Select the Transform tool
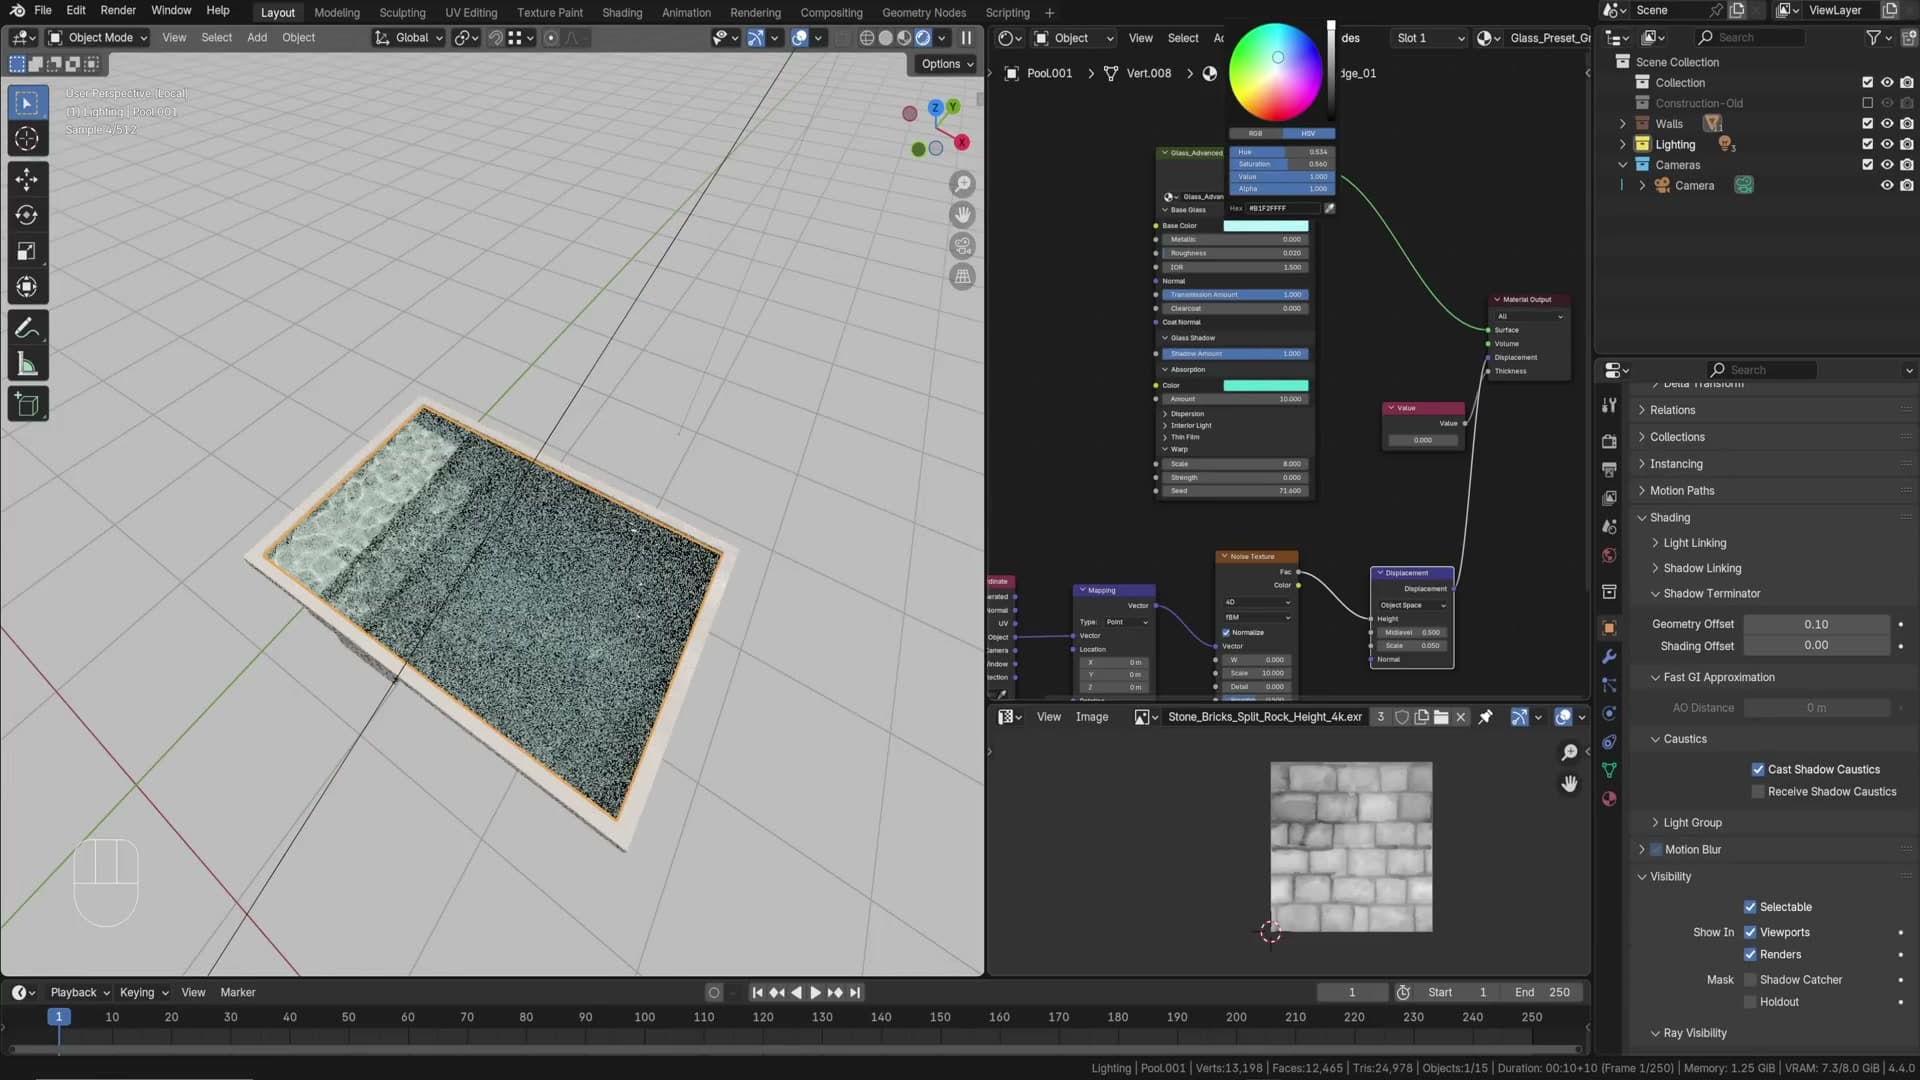 tap(27, 288)
